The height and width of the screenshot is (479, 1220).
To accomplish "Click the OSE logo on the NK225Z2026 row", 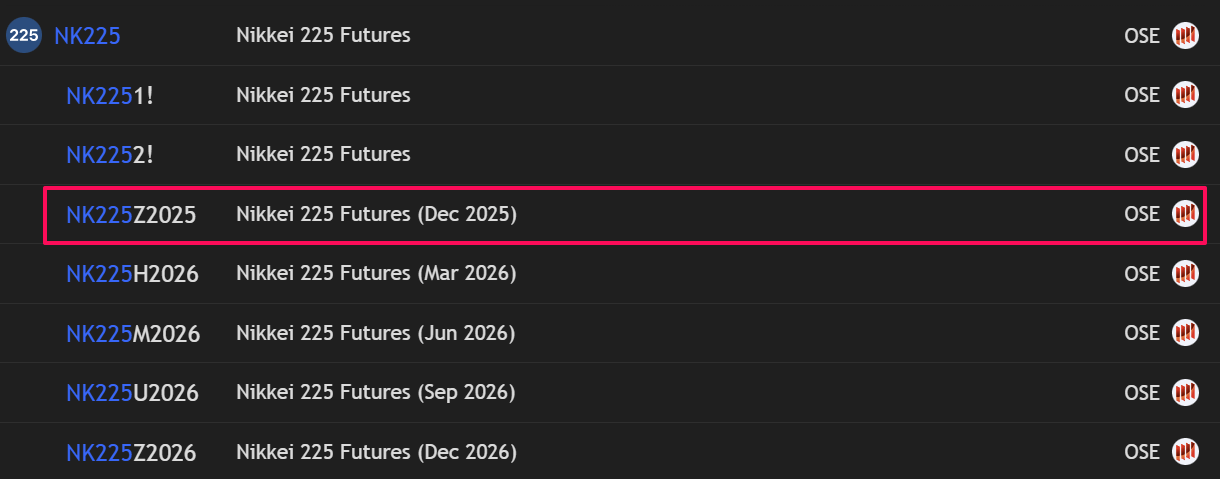I will point(1185,452).
